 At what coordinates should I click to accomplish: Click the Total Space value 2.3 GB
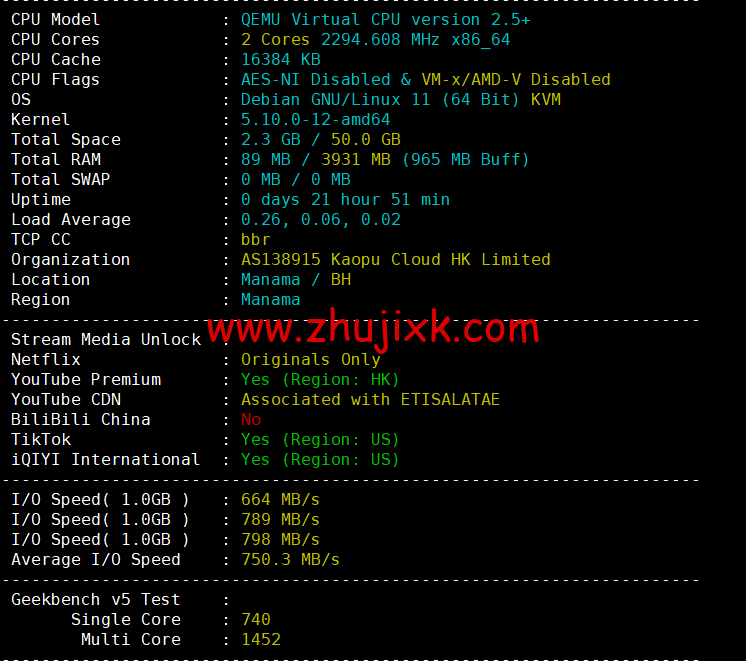270,139
